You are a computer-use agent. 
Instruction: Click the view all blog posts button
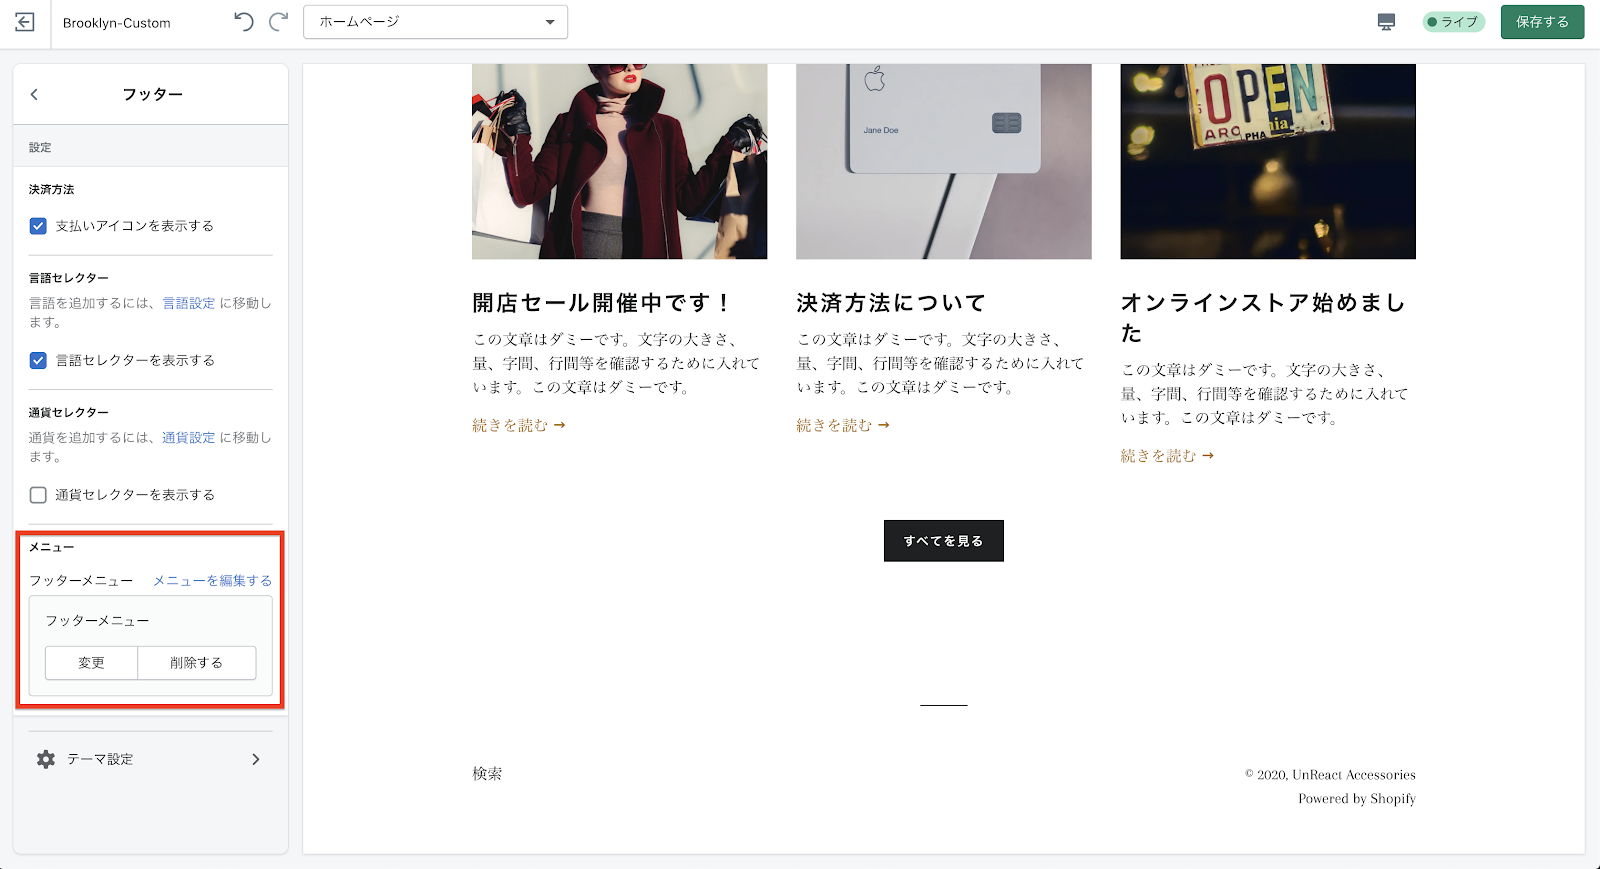(943, 541)
